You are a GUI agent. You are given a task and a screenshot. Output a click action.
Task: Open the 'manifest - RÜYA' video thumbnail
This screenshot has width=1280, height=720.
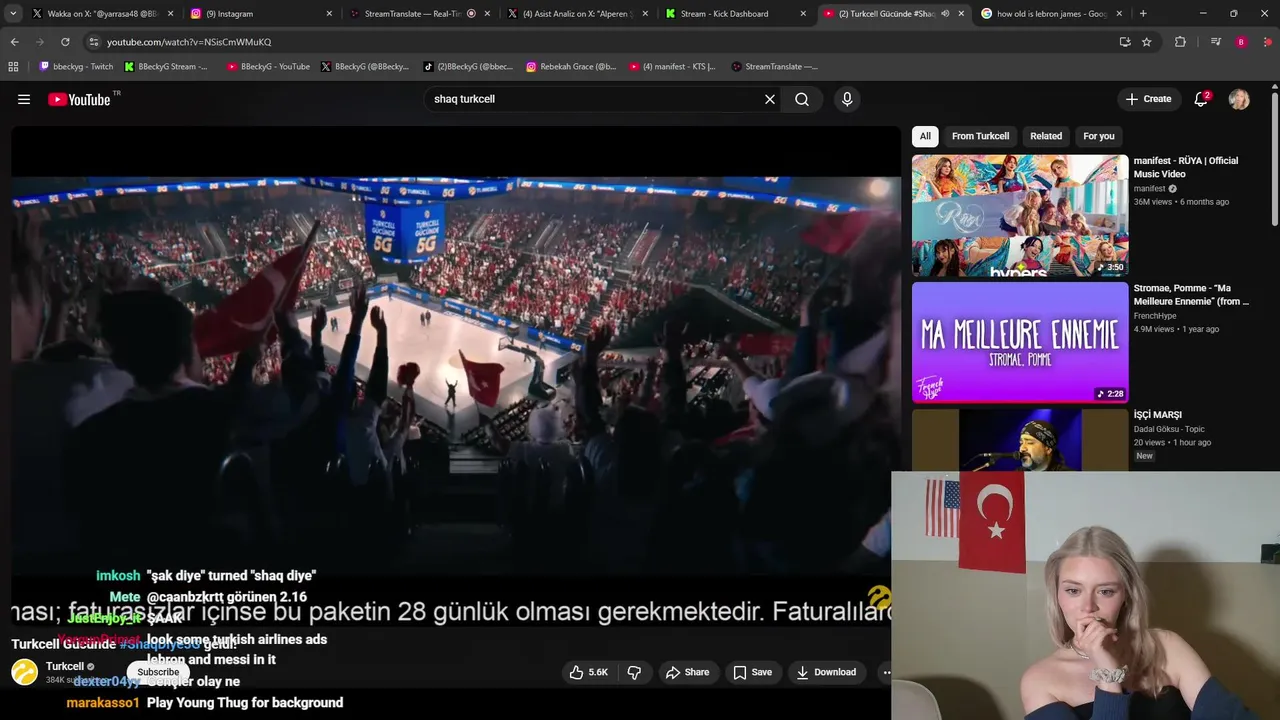click(x=1020, y=215)
